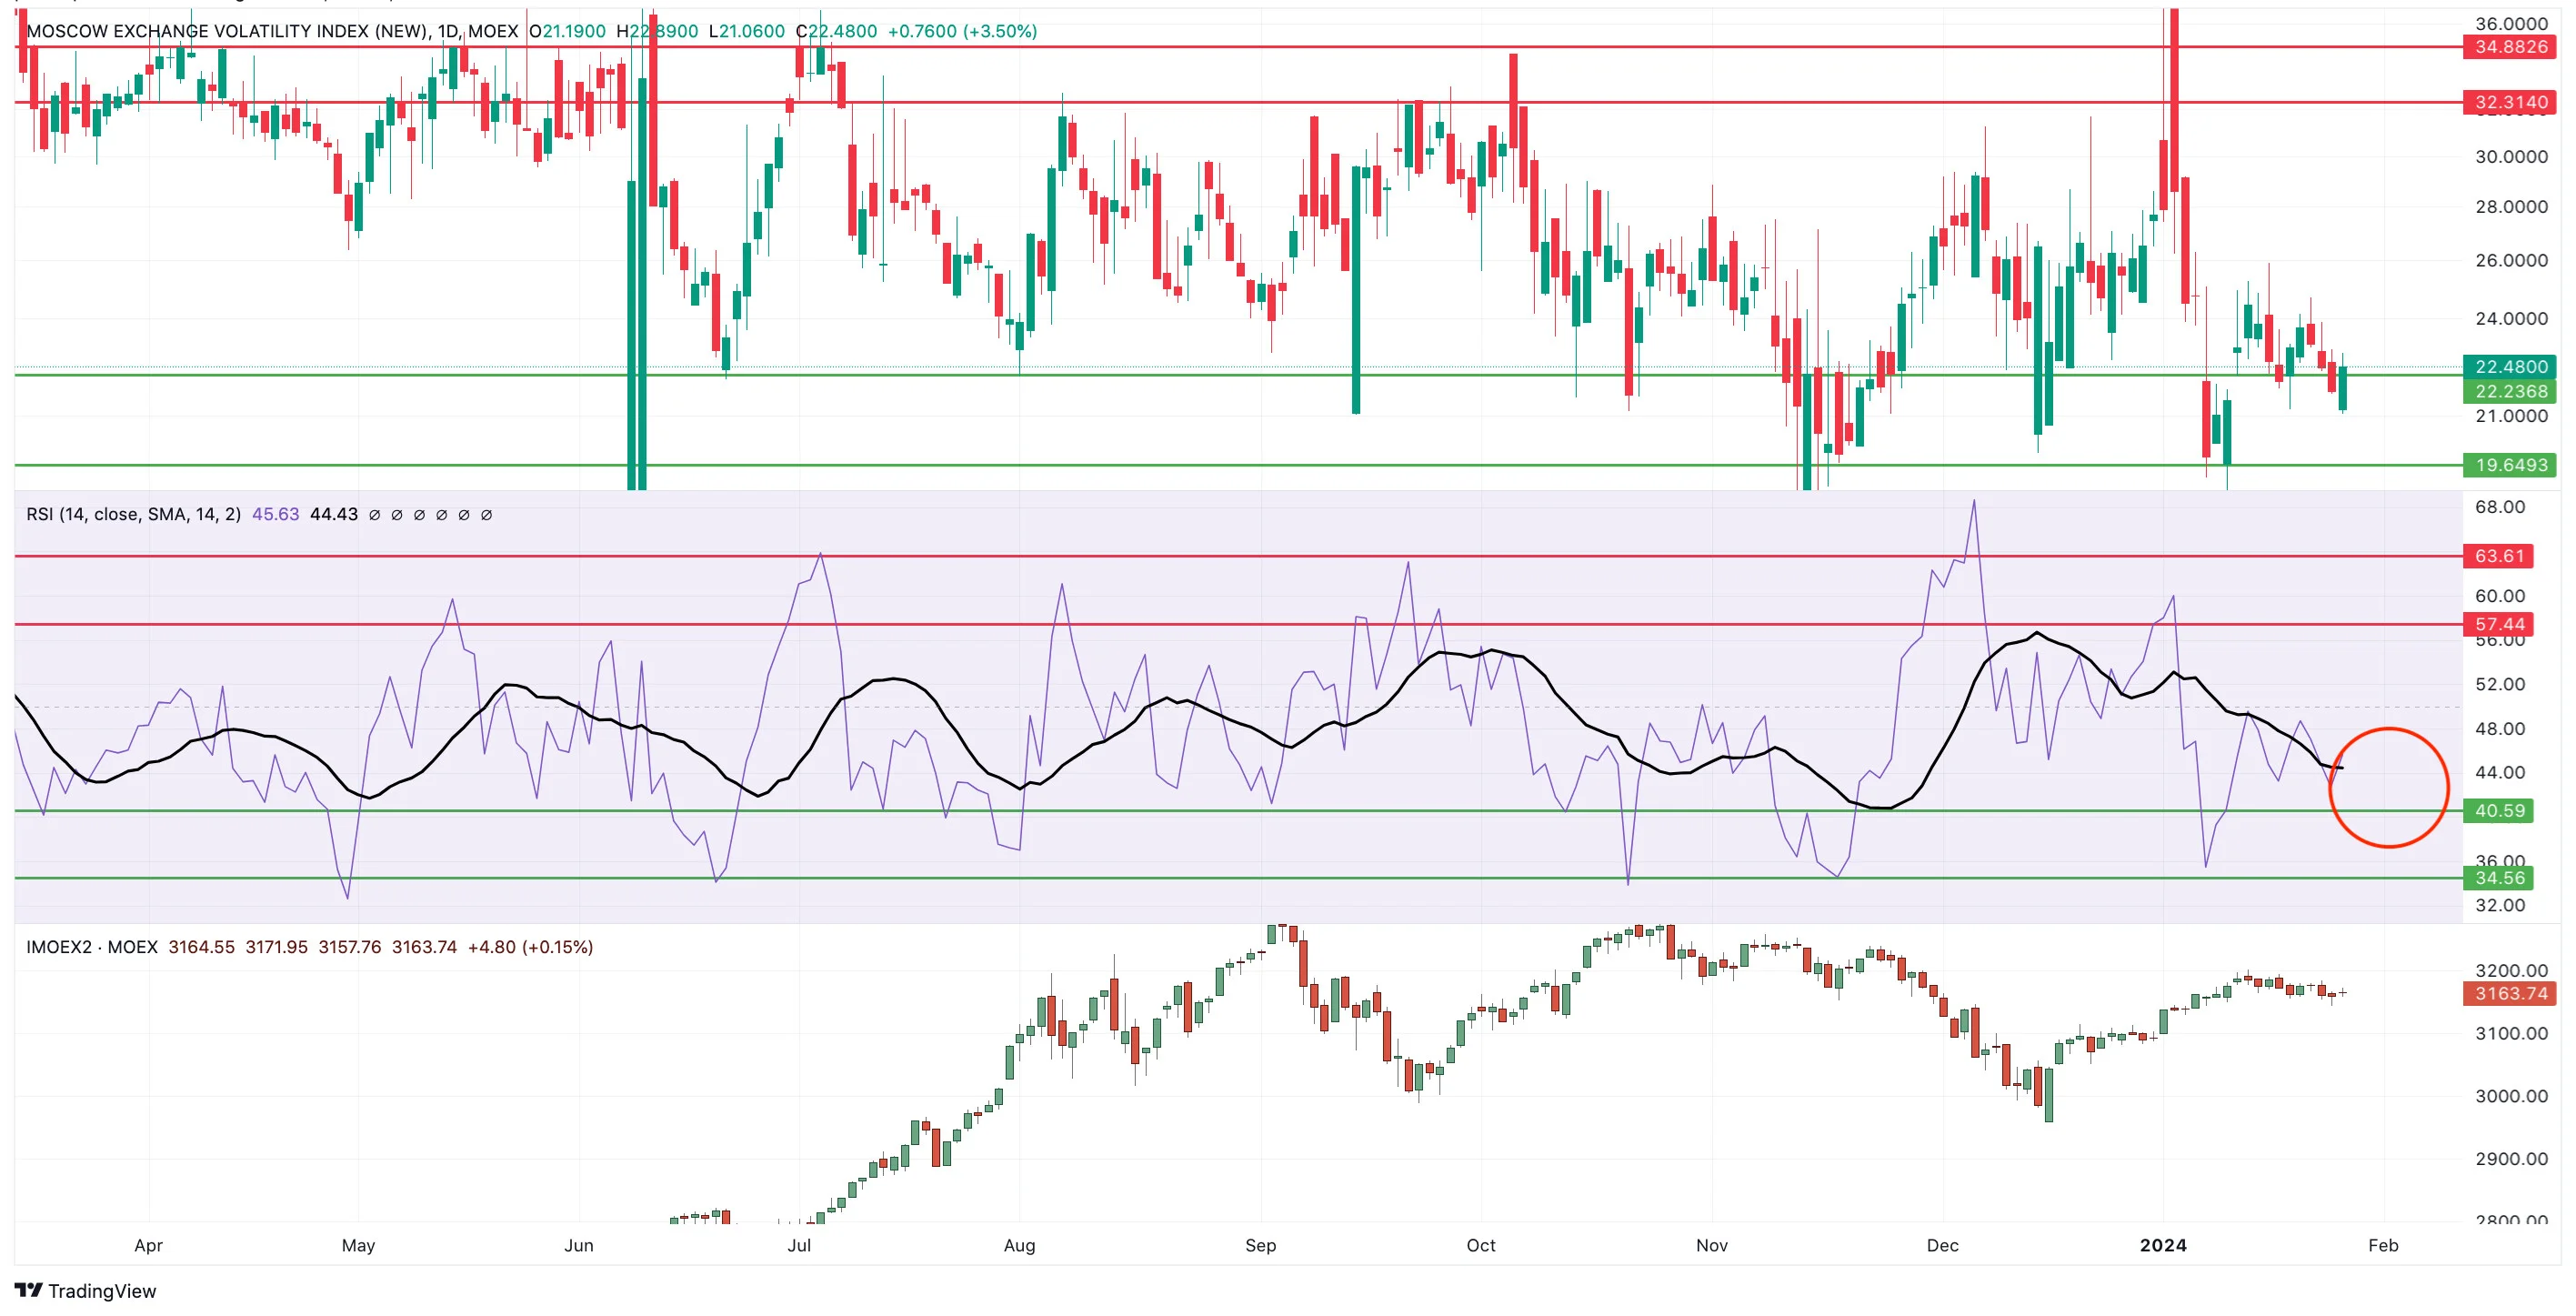
Task: Click the +0.7600 (+3.50%) change value
Action: (x=962, y=31)
